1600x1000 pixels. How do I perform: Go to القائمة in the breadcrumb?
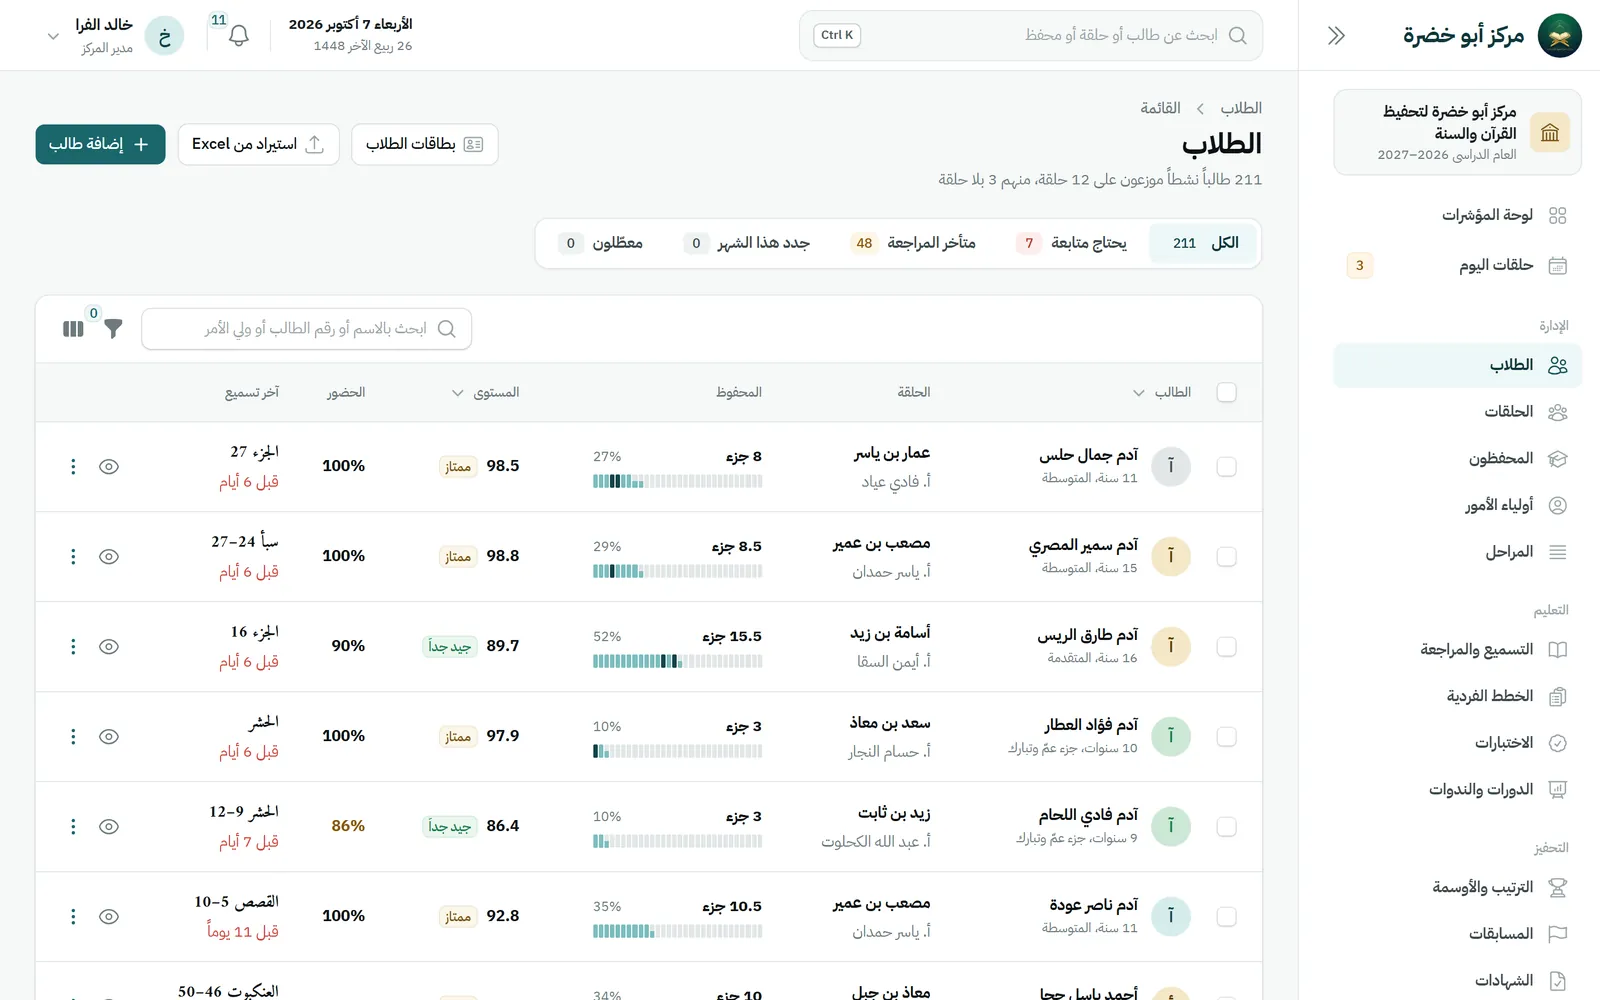click(1161, 108)
